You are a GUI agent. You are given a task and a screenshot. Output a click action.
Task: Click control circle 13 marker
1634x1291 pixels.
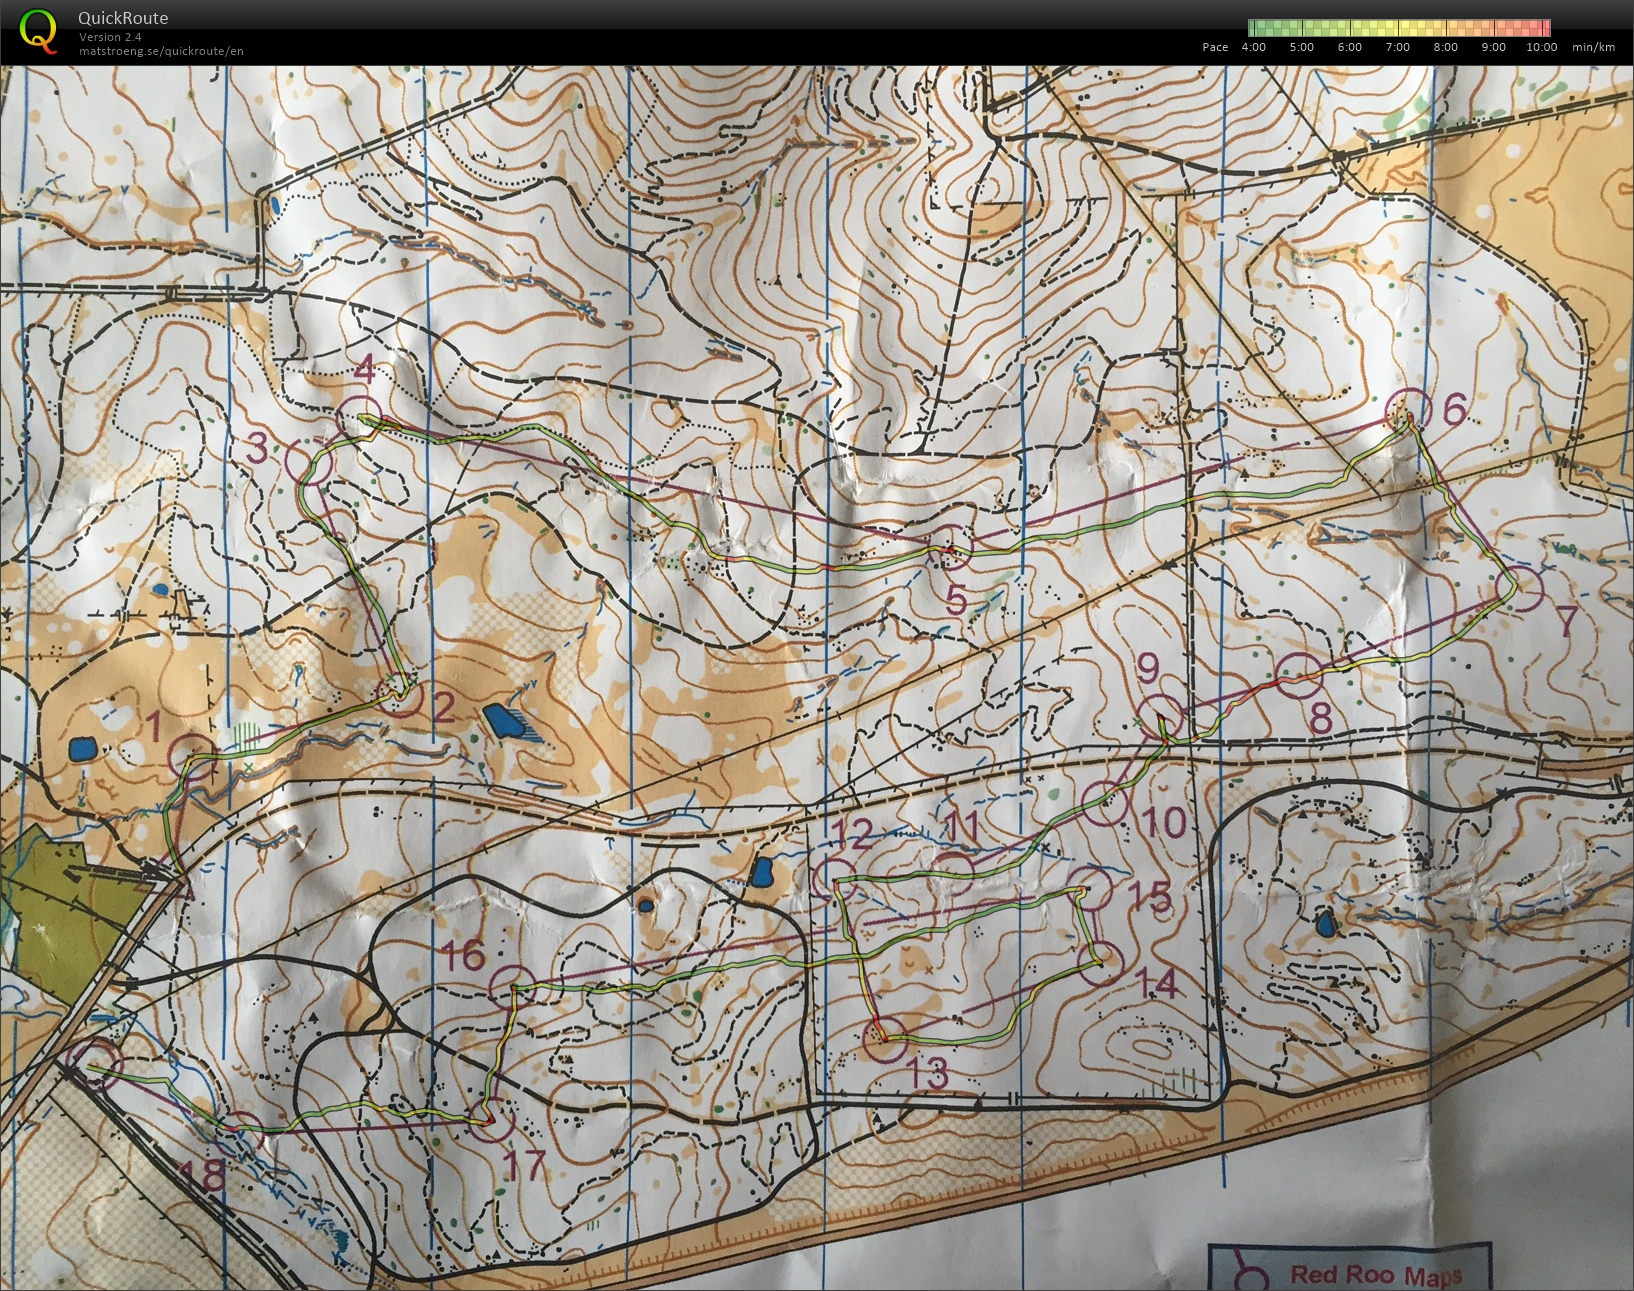click(884, 1039)
